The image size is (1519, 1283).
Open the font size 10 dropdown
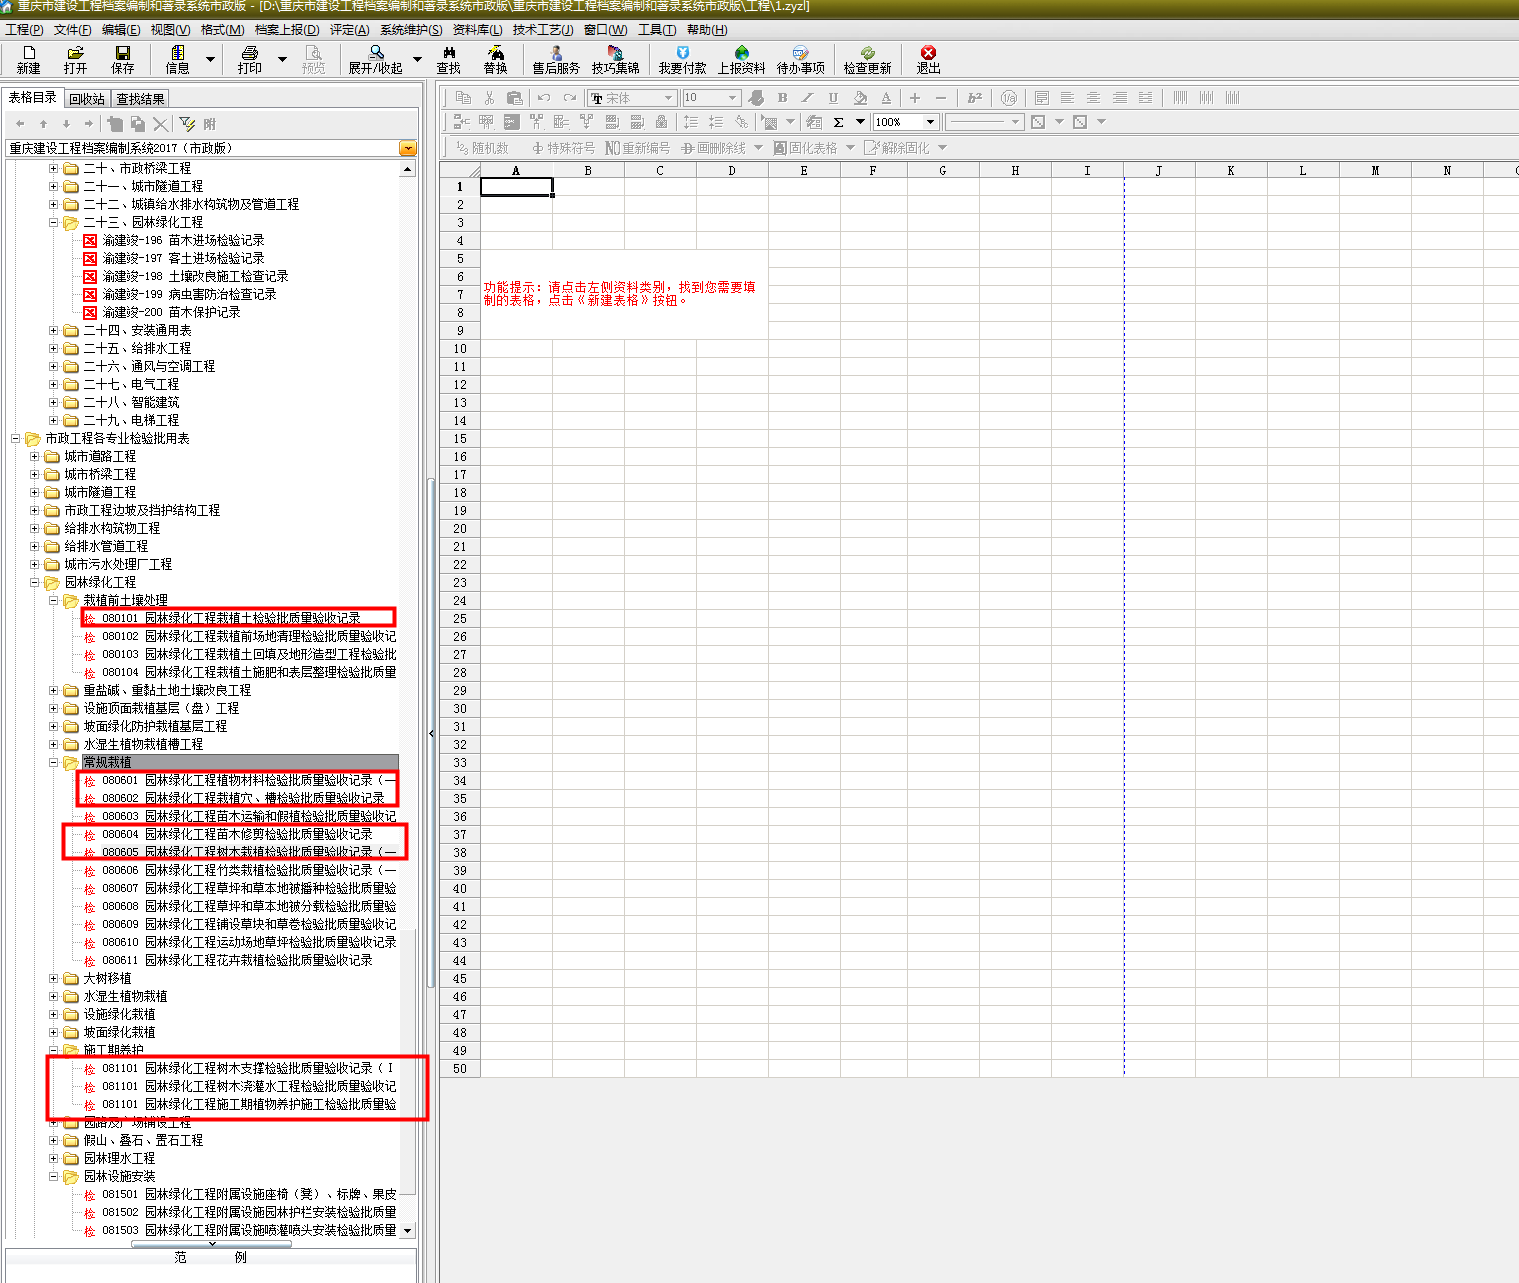click(x=733, y=98)
